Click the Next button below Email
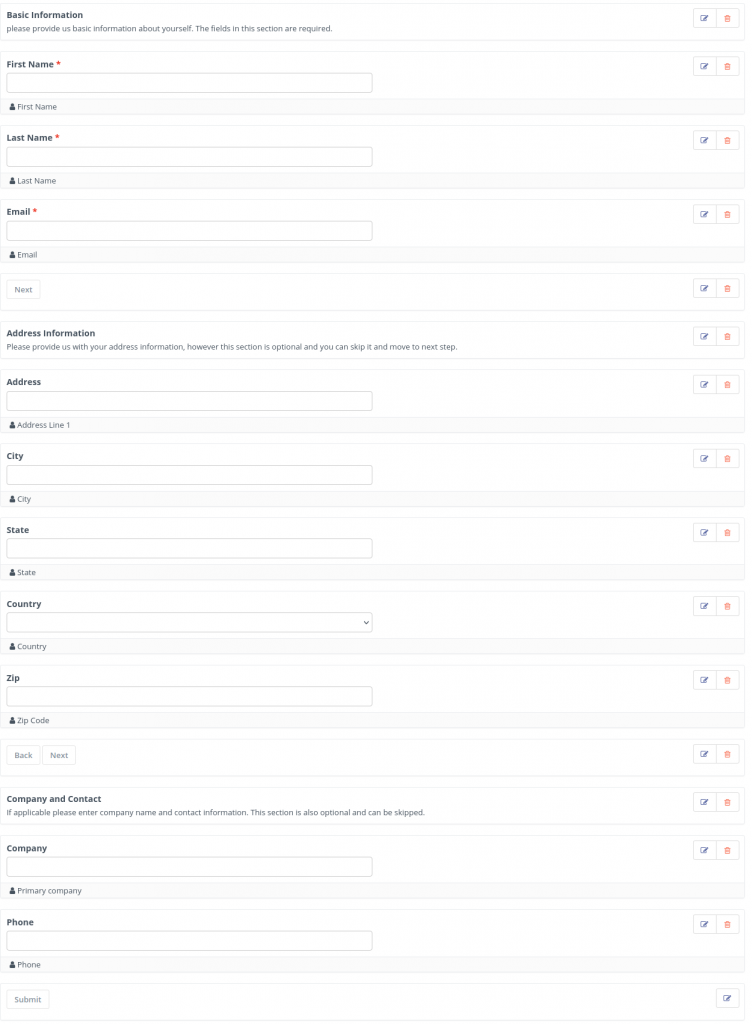This screenshot has width=752, height=1024. 24,289
